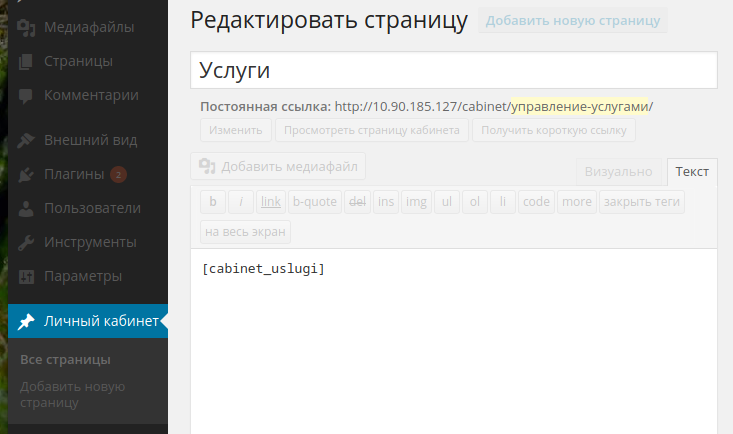Screen dimensions: 733x434
Task: Select the Текст editor tab
Action: click(692, 172)
